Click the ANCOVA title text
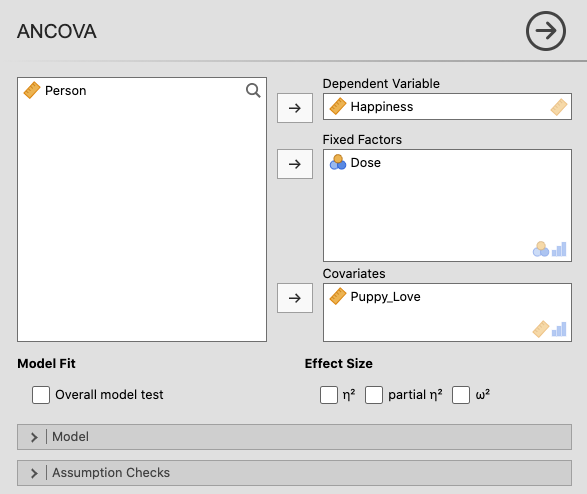The width and height of the screenshot is (587, 494). pyautogui.click(x=57, y=31)
